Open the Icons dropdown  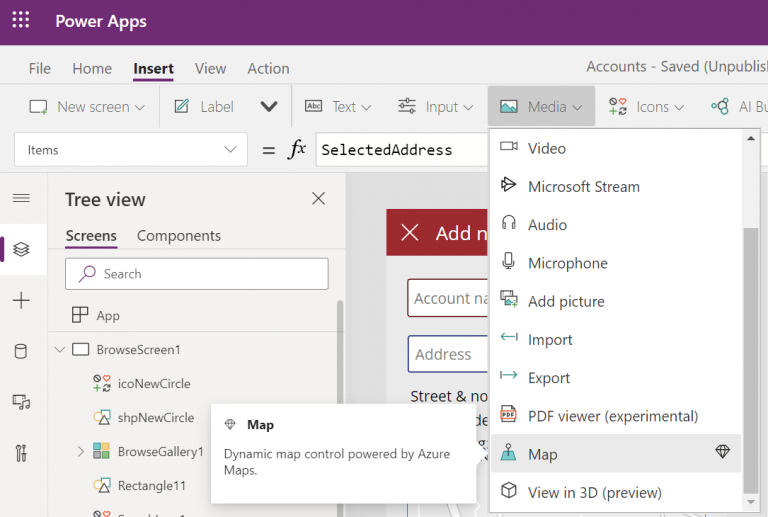click(x=646, y=107)
